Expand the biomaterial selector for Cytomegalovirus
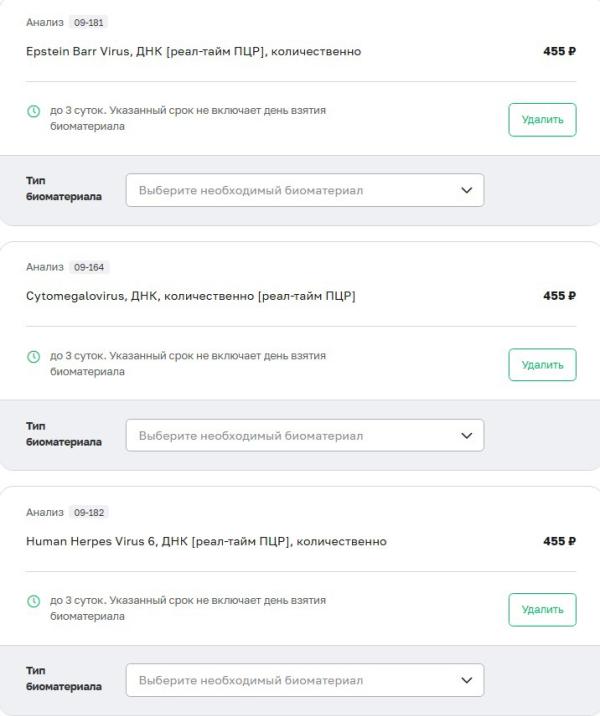This screenshot has height=716, width=600. (x=304, y=435)
